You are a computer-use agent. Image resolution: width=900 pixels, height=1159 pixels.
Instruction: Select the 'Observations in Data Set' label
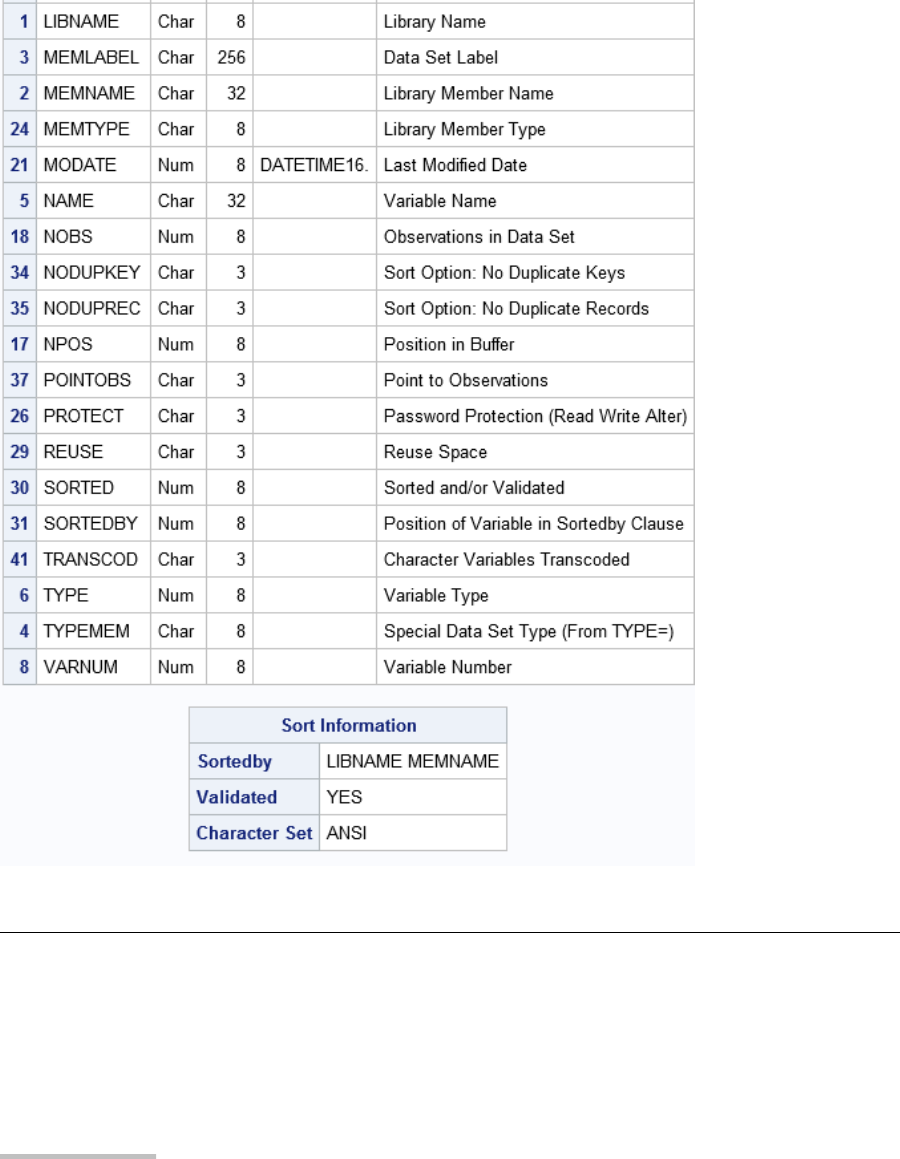click(x=479, y=237)
